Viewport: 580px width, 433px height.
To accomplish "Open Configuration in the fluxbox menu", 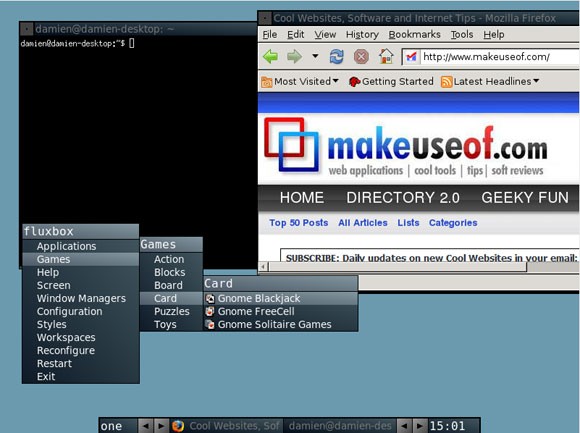I will pyautogui.click(x=80, y=311).
